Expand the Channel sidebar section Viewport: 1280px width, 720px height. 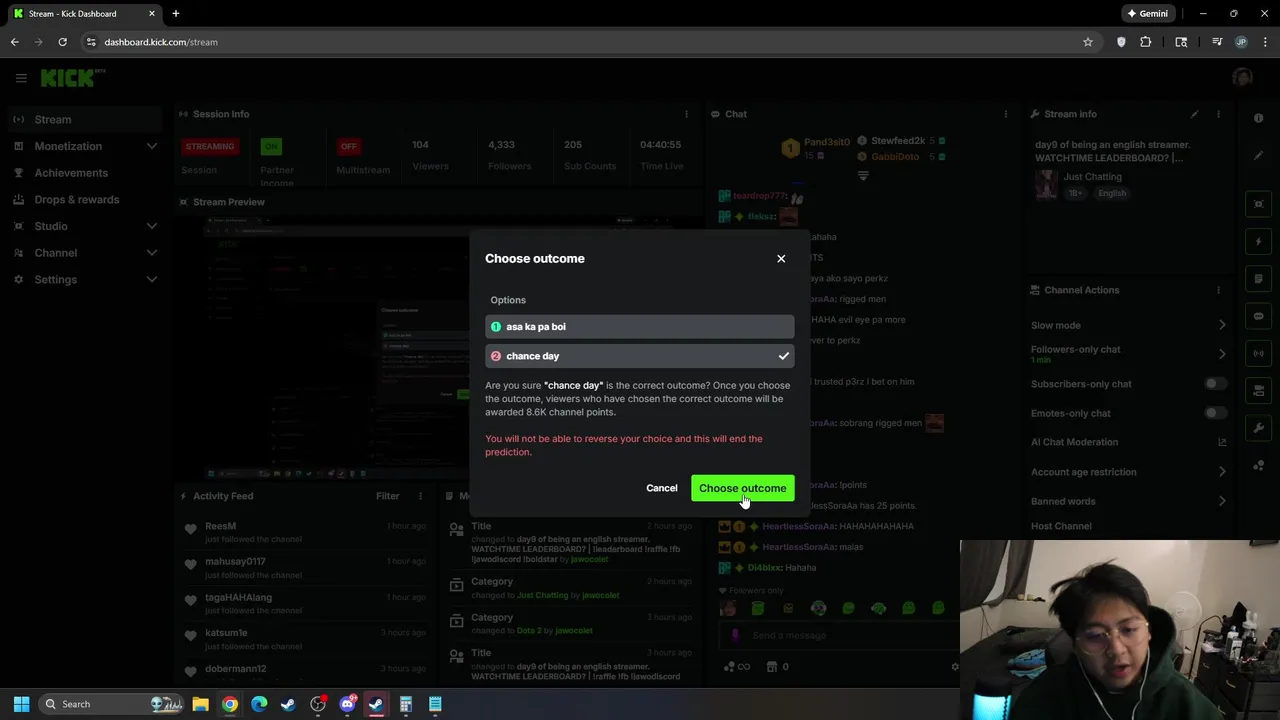[x=84, y=253]
